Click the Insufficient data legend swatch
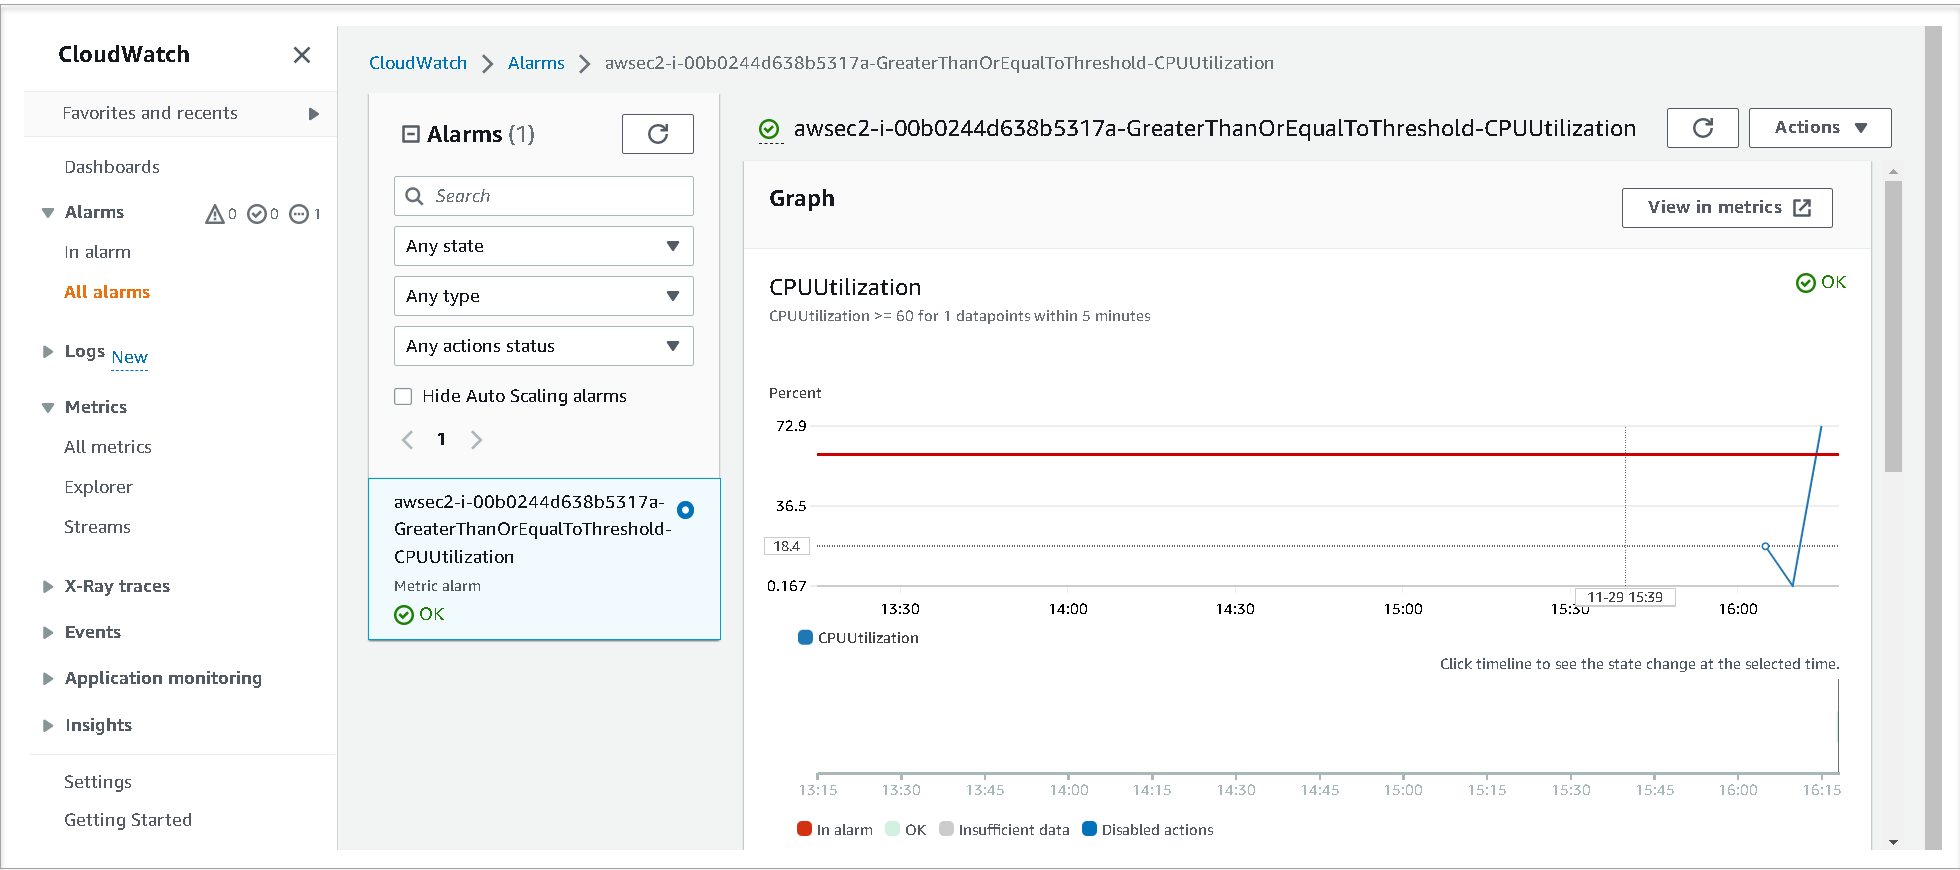This screenshot has height=870, width=1960. coord(946,829)
